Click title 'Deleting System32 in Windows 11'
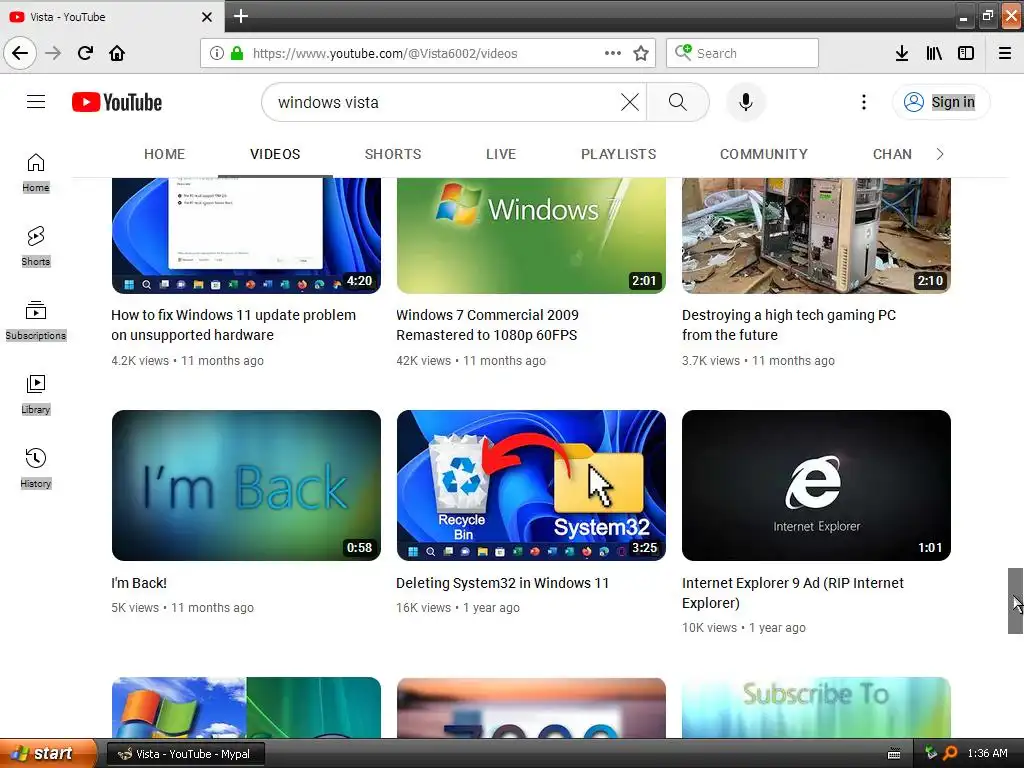 tap(502, 583)
